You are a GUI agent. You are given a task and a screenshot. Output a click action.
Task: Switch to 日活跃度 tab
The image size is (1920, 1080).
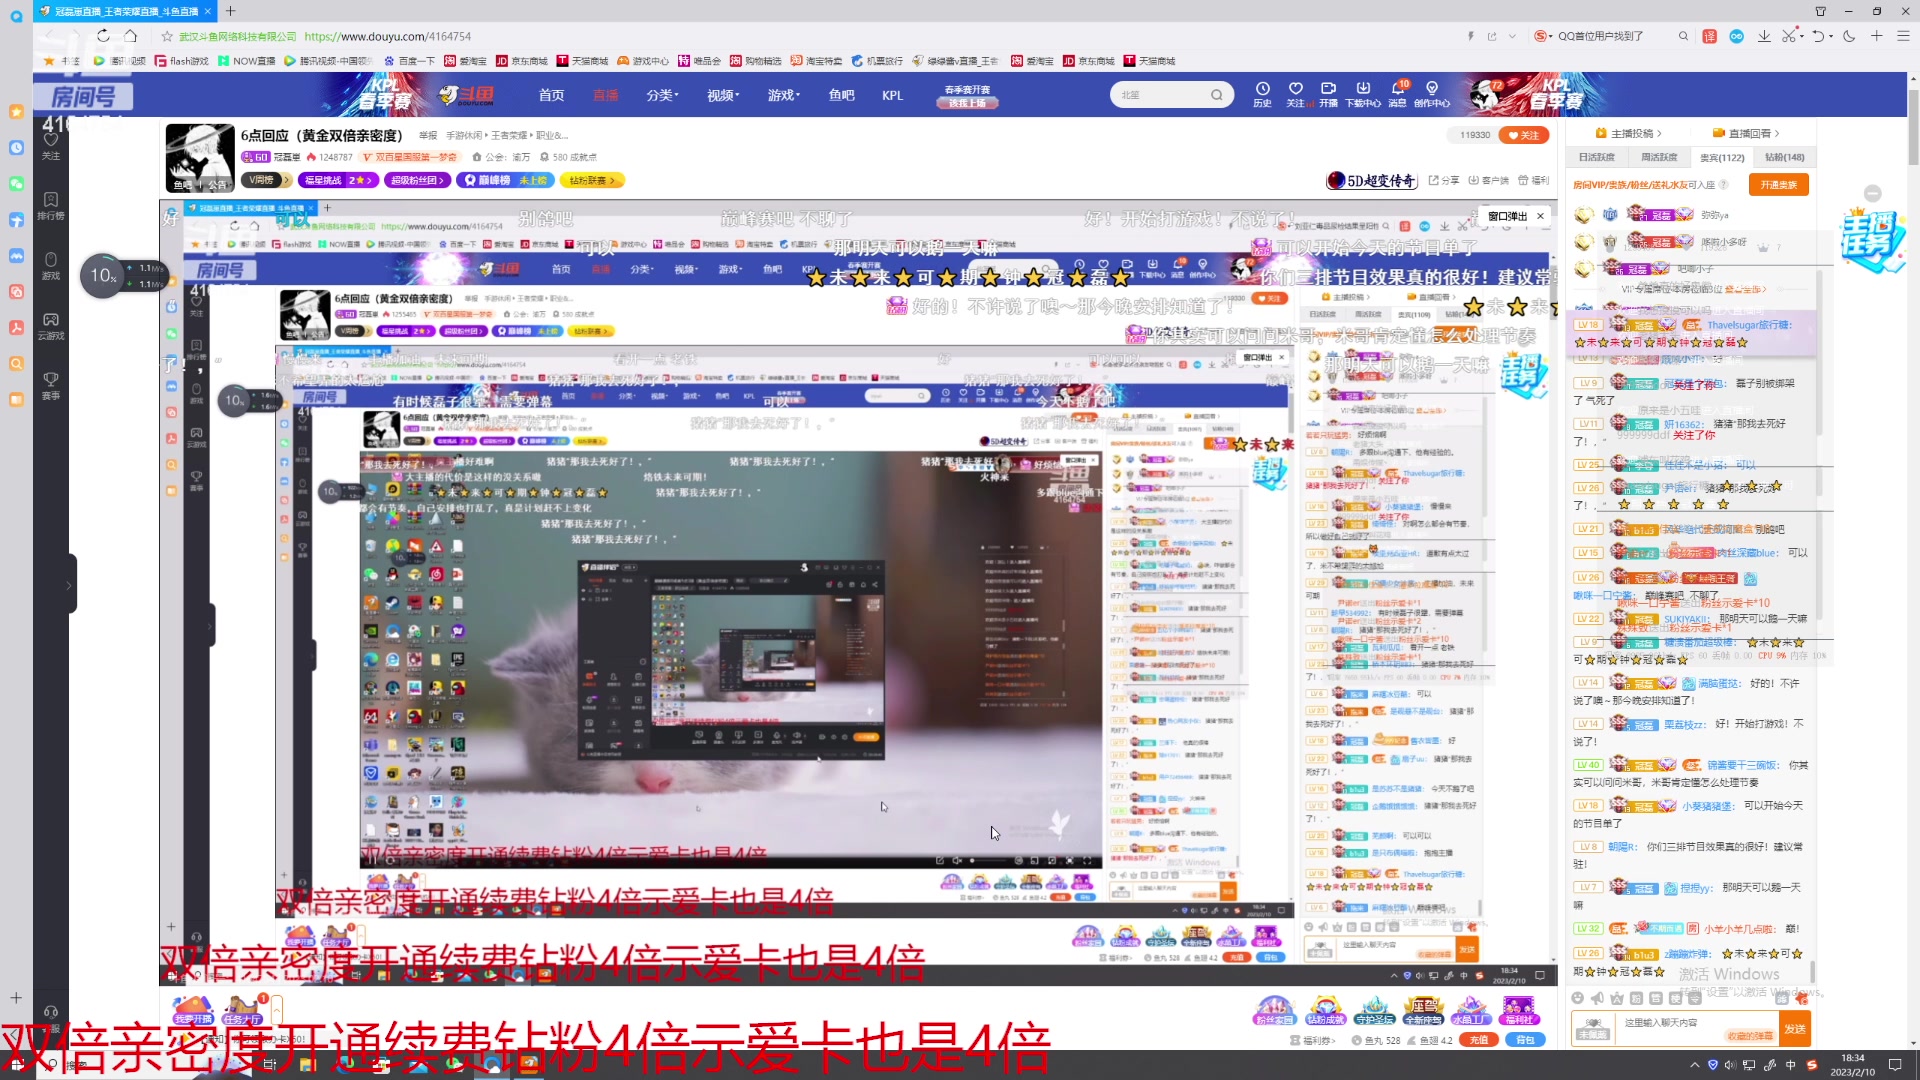pyautogui.click(x=1597, y=157)
